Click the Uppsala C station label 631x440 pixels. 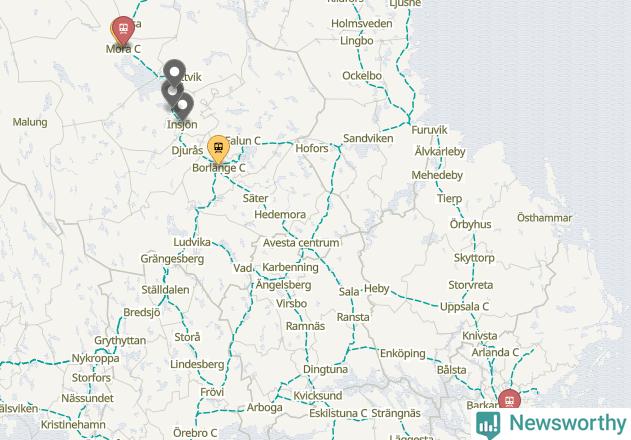pyautogui.click(x=464, y=307)
